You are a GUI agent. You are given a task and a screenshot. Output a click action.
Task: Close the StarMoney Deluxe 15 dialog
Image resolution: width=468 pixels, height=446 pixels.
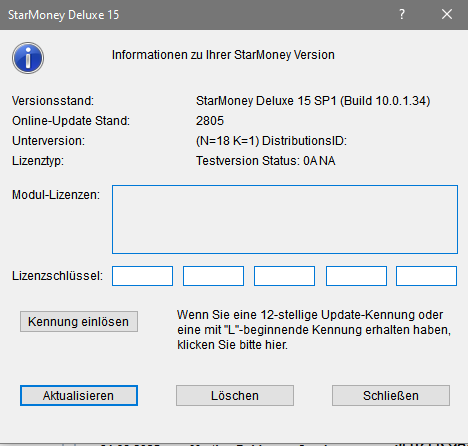coord(447,14)
